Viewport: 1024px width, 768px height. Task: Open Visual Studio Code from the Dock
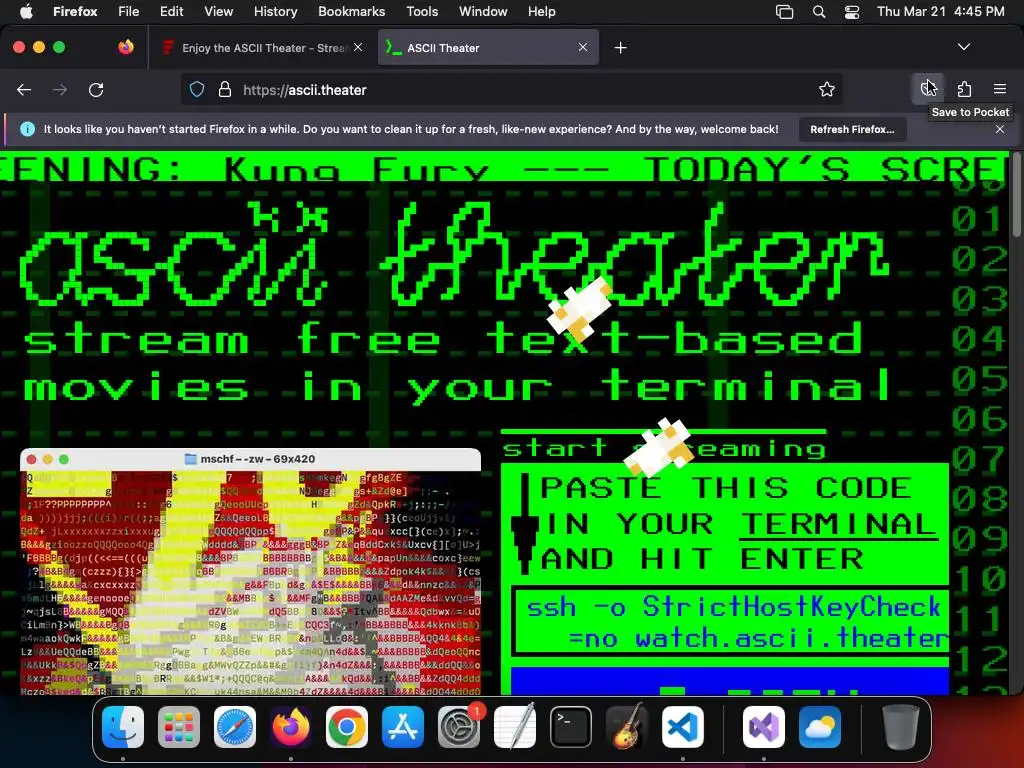pyautogui.click(x=683, y=727)
